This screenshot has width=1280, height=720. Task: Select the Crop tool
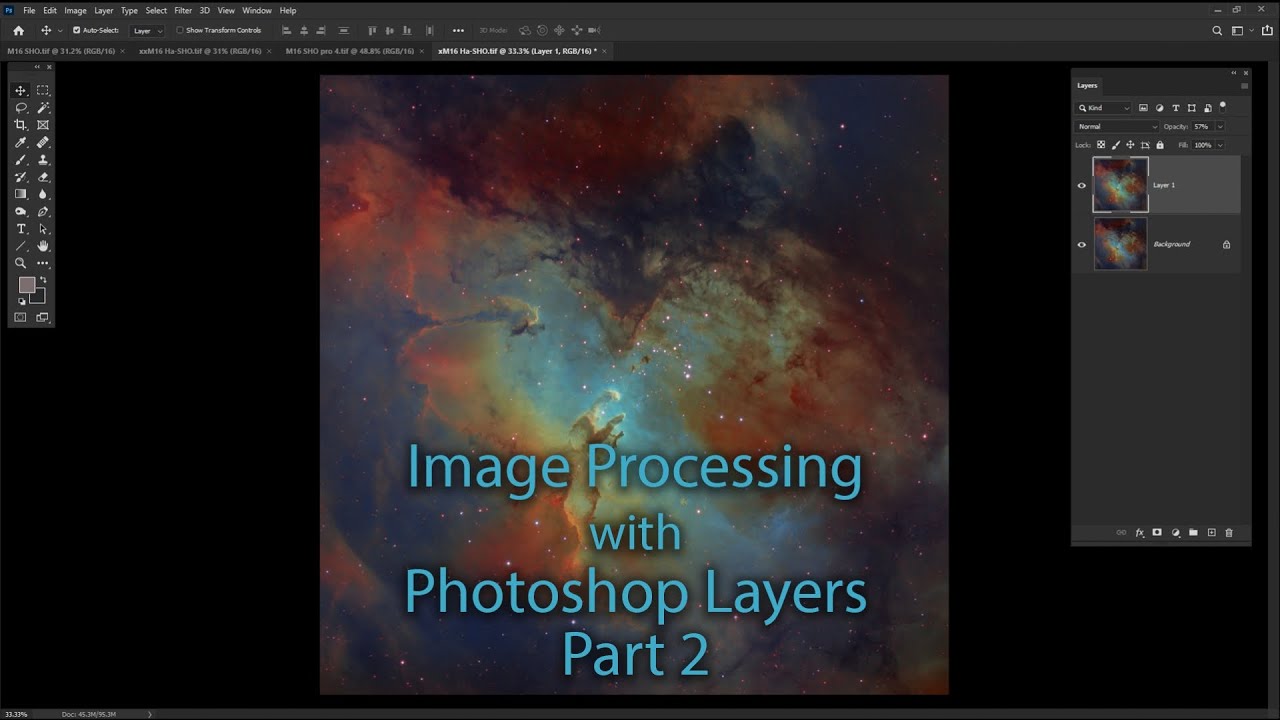[x=20, y=125]
